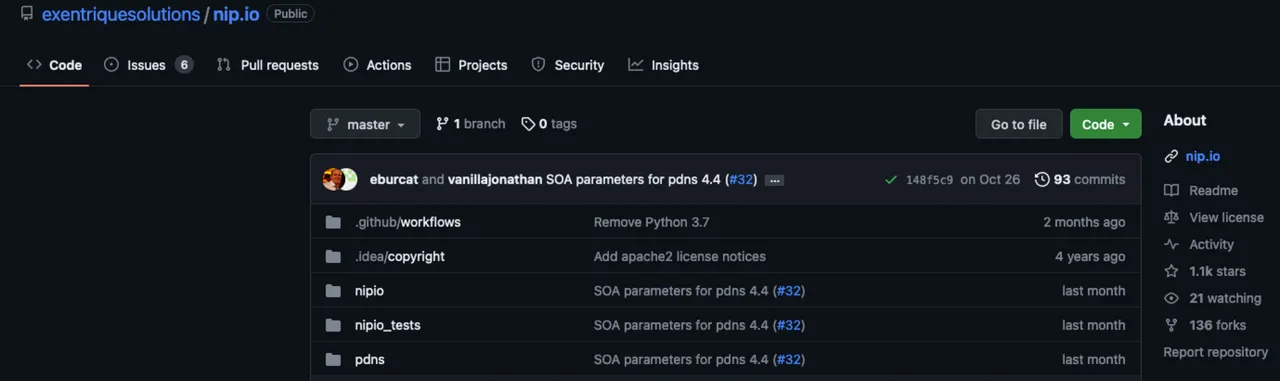Open the .idea/copyright folder
Viewport: 1280px width, 381px height.
[x=400, y=256]
